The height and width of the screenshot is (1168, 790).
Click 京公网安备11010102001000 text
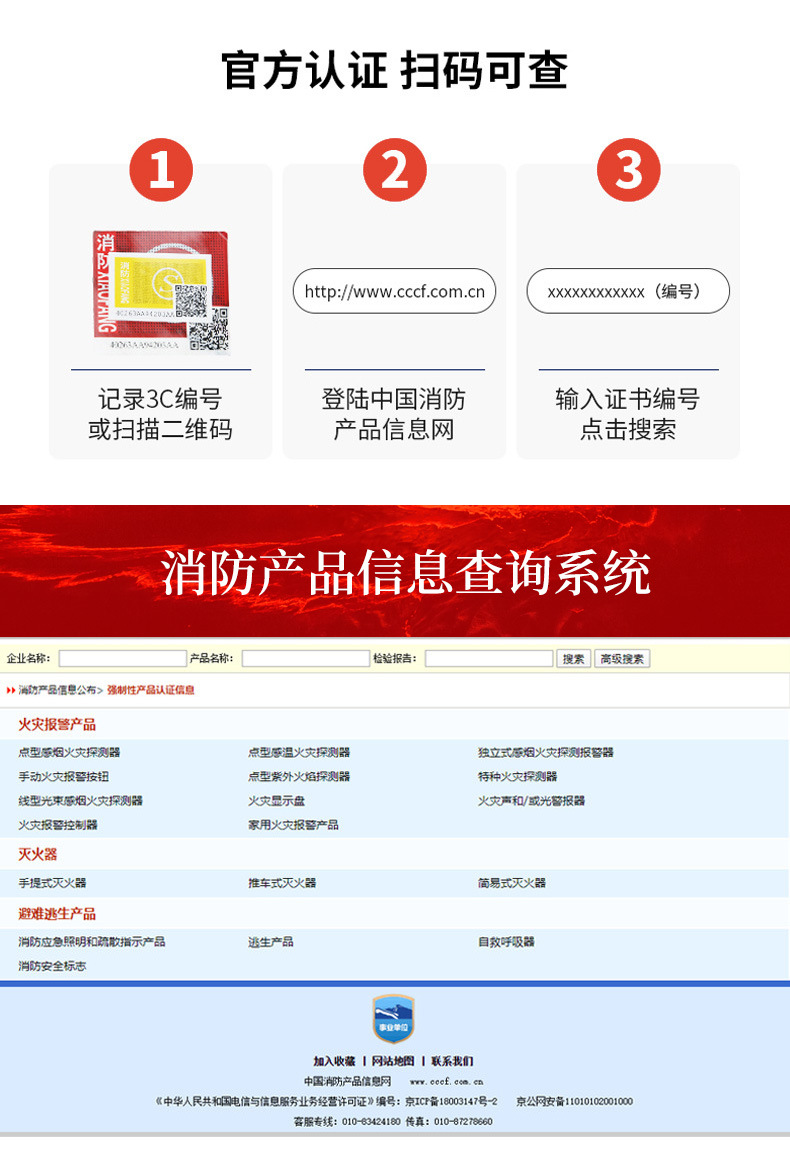coord(574,1101)
